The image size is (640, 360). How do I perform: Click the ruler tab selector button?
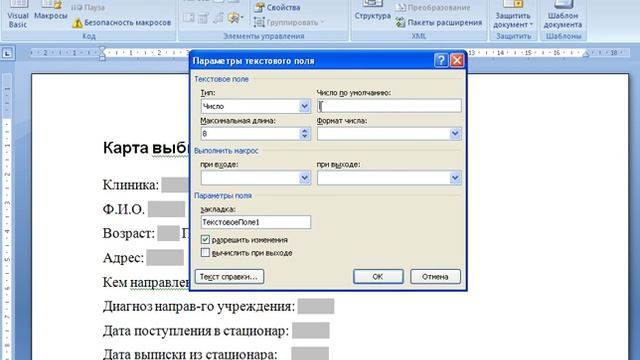click(x=7, y=53)
